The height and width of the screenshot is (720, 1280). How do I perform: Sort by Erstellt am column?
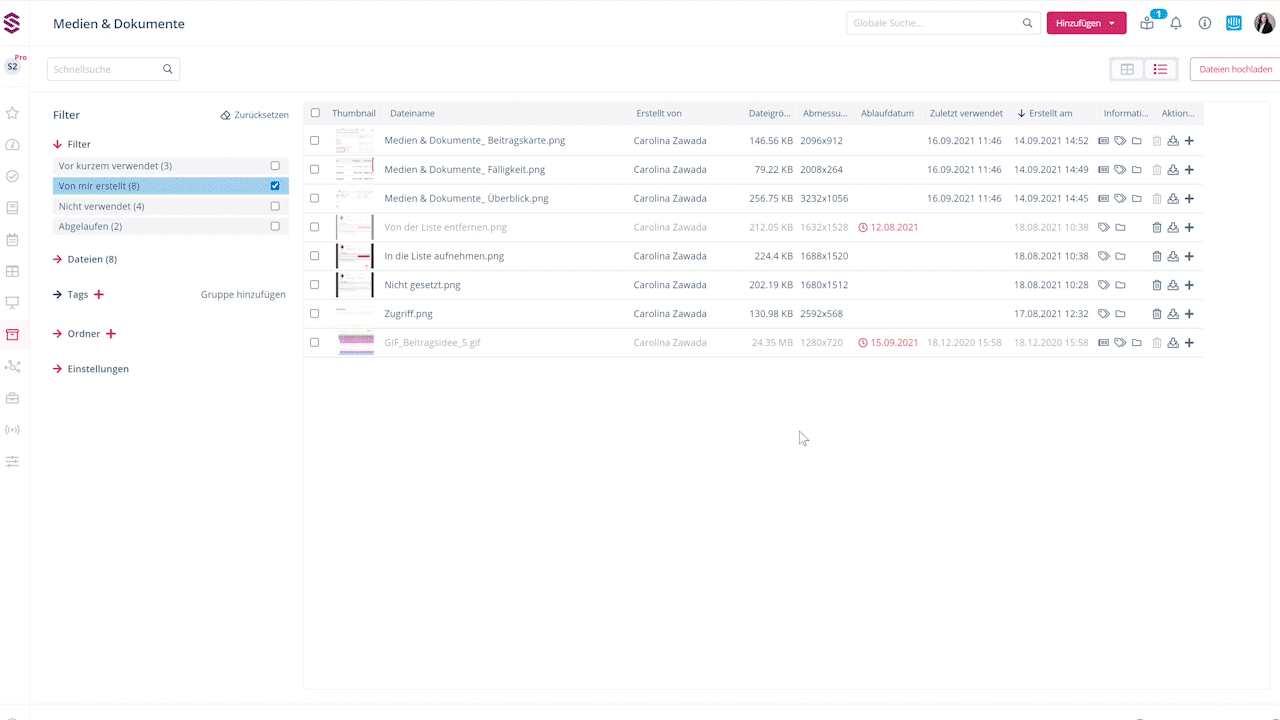(x=1049, y=113)
